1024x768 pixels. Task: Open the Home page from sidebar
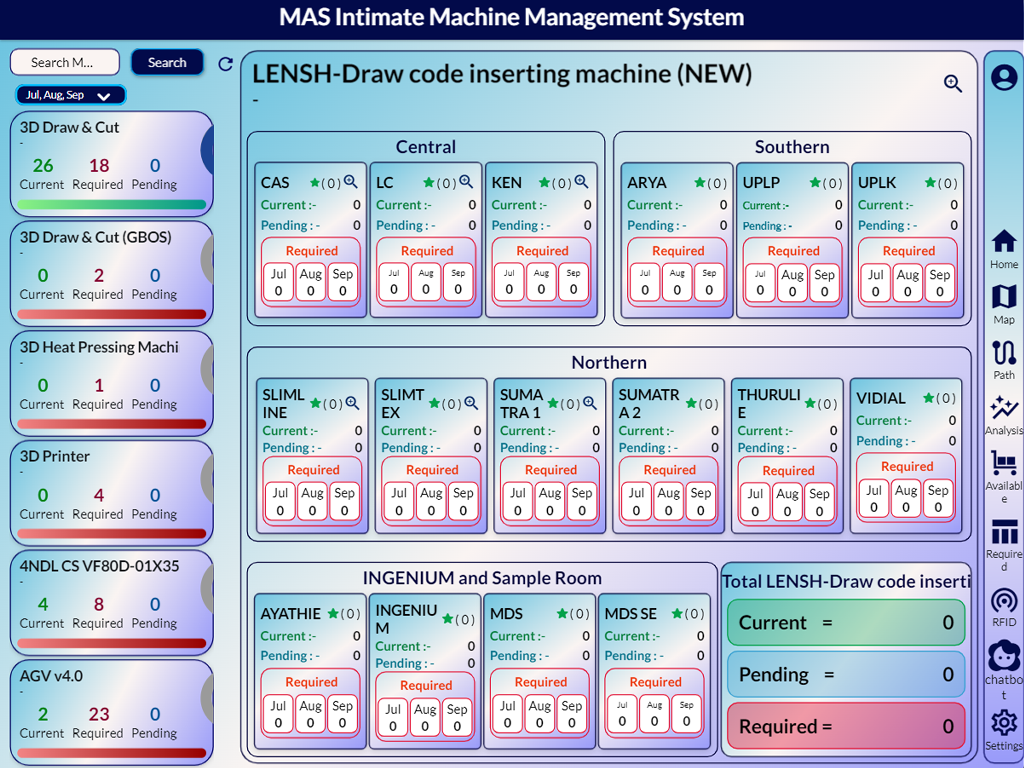point(1004,242)
